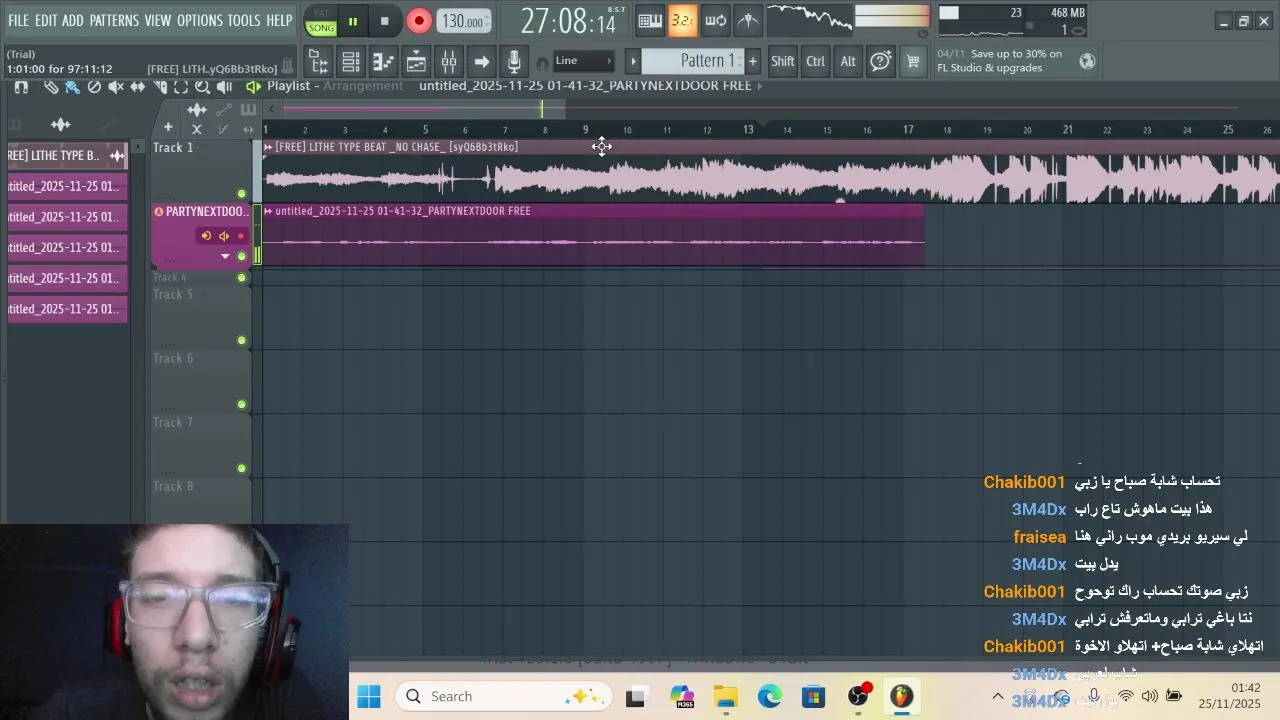Screen dimensions: 1280x720
Task: Open the TOOLS menu
Action: pos(243,20)
